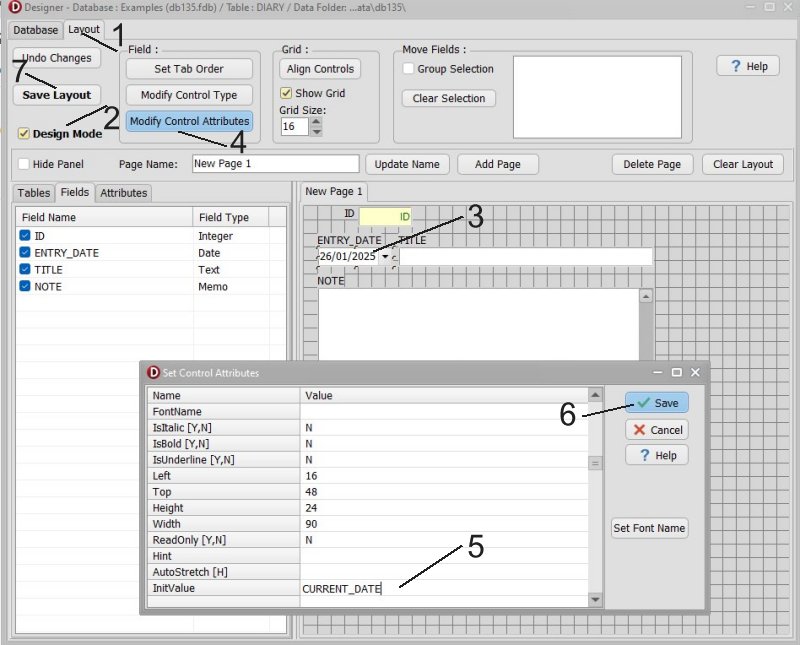Viewport: 800px width, 645px height.
Task: Click Set Tab Order button
Action: (189, 69)
